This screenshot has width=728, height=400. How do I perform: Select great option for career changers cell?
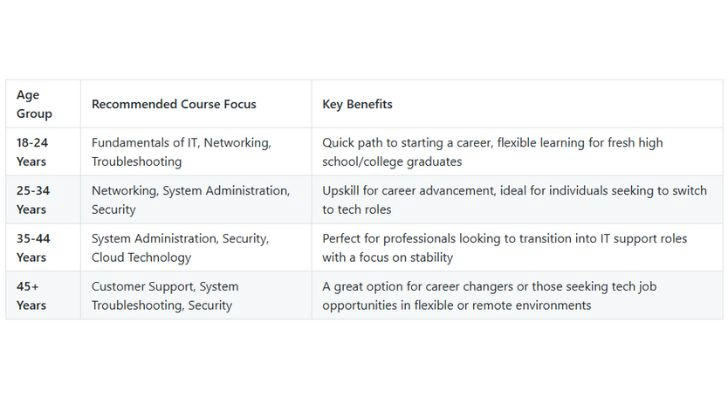[x=489, y=295]
